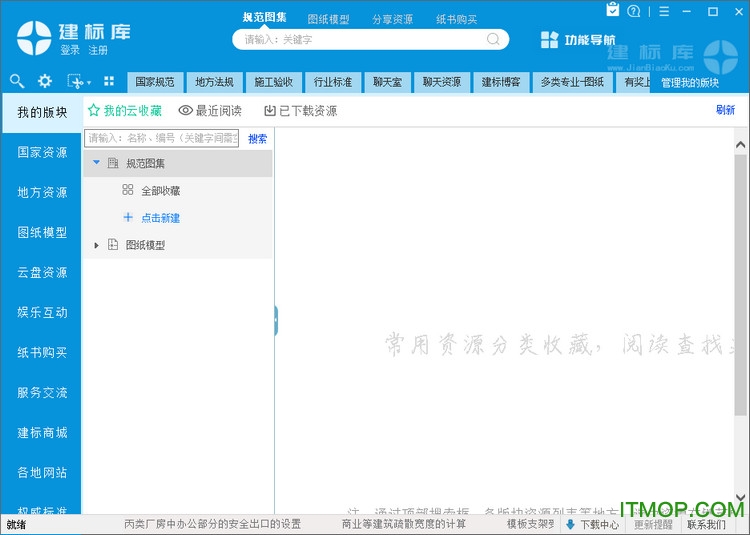Open the 施工验收 tab
The image size is (750, 535).
[273, 82]
